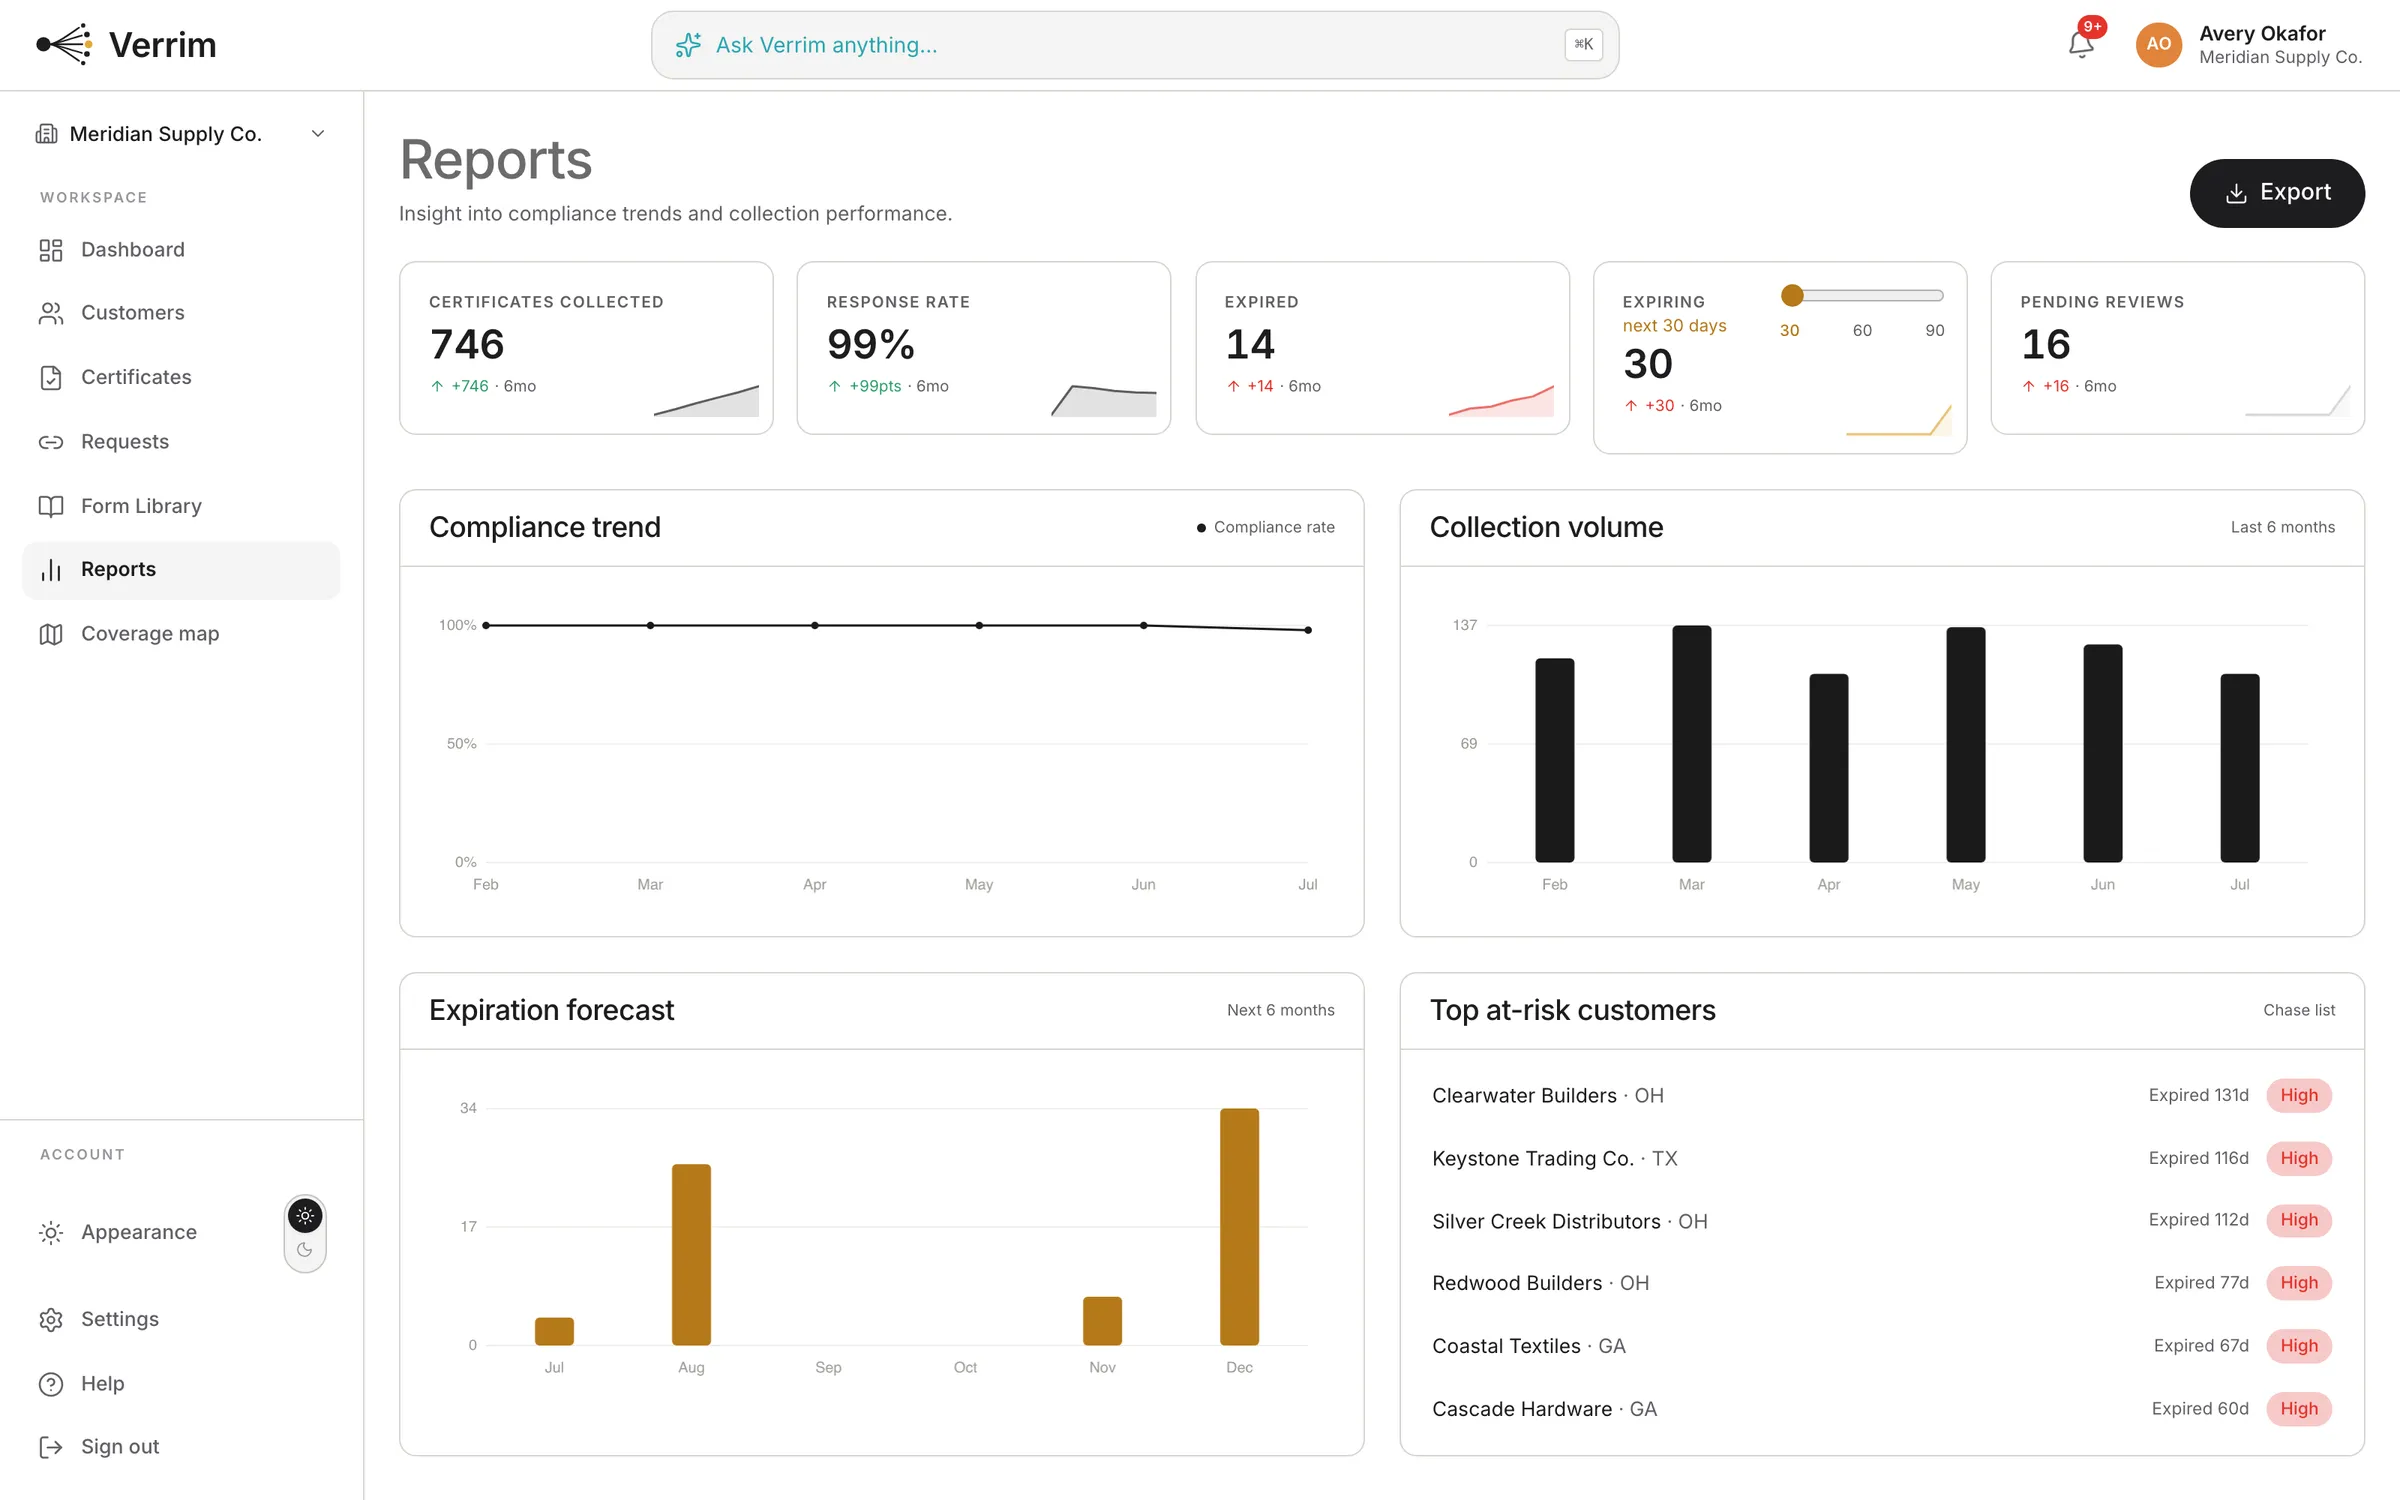Expand the Meridian Supply Co. workspace chevron
The image size is (2400, 1500).
tap(318, 134)
